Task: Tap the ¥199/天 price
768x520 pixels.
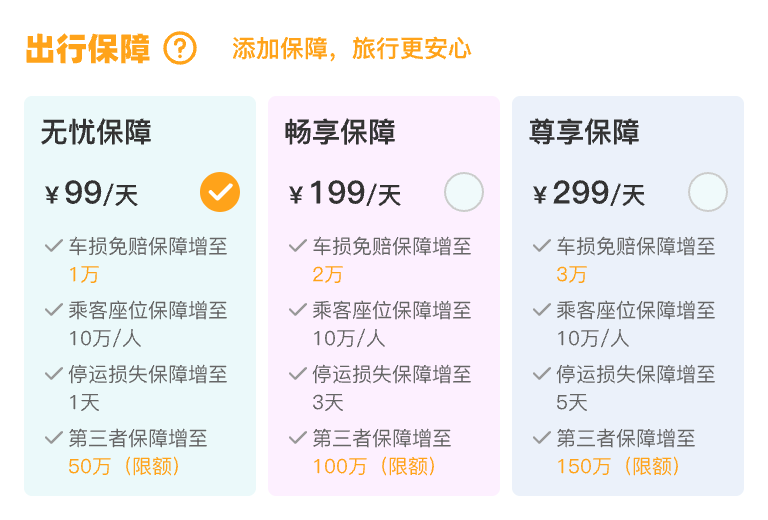Action: pos(345,193)
